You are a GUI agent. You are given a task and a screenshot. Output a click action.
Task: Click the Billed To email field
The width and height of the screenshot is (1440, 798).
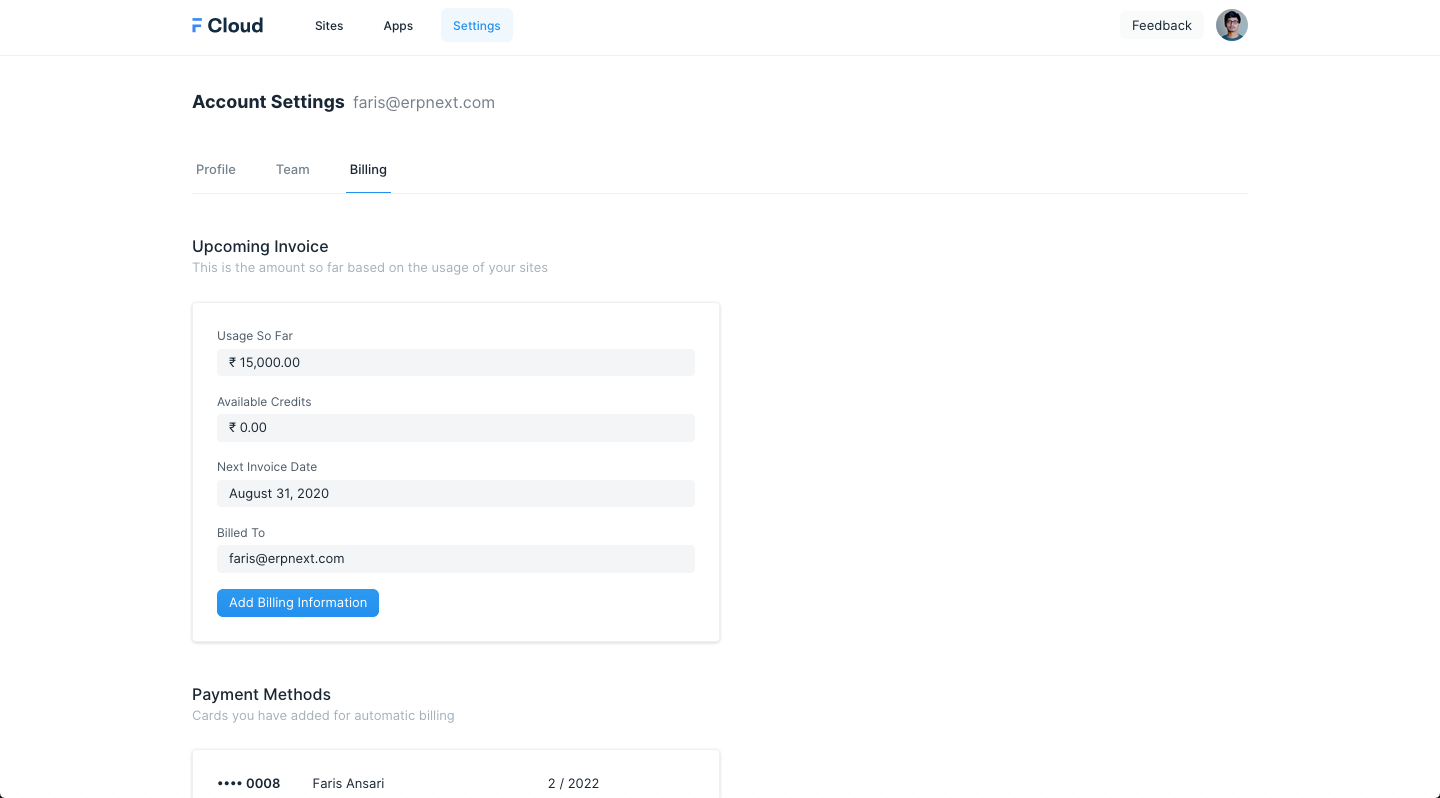point(455,559)
